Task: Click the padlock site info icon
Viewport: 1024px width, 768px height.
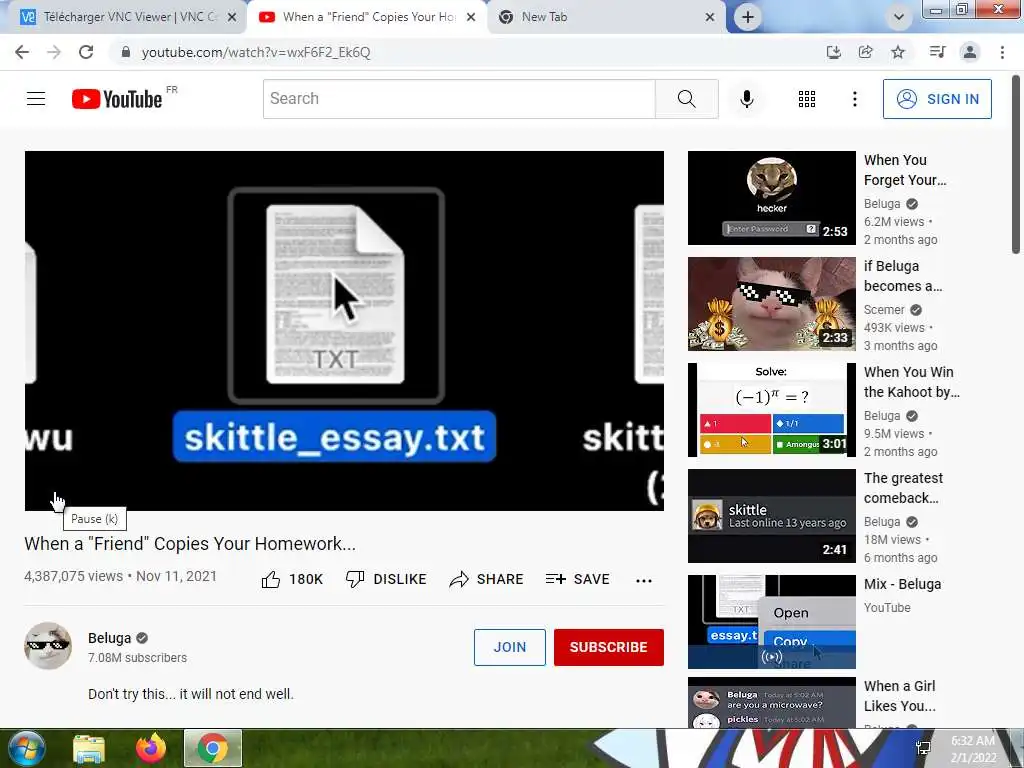Action: point(126,52)
